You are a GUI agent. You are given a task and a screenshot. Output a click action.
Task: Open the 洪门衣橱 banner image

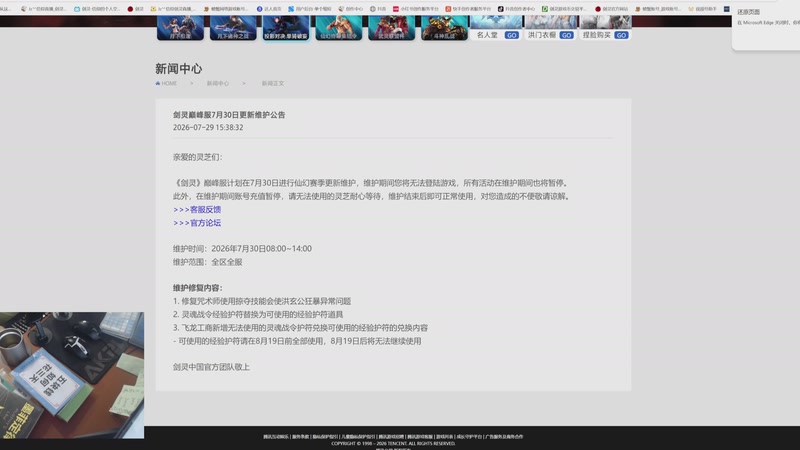coord(552,22)
